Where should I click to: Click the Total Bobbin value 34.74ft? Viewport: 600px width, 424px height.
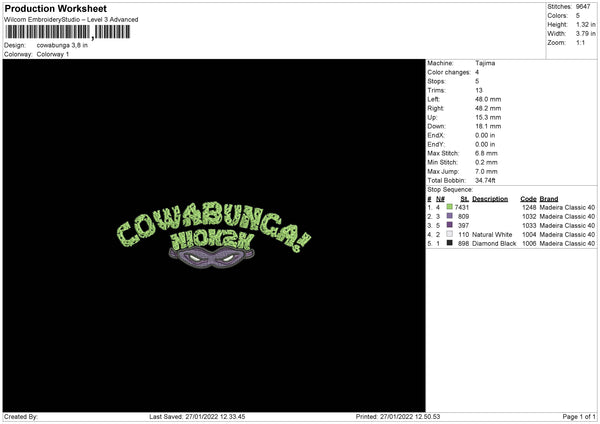[x=485, y=180]
